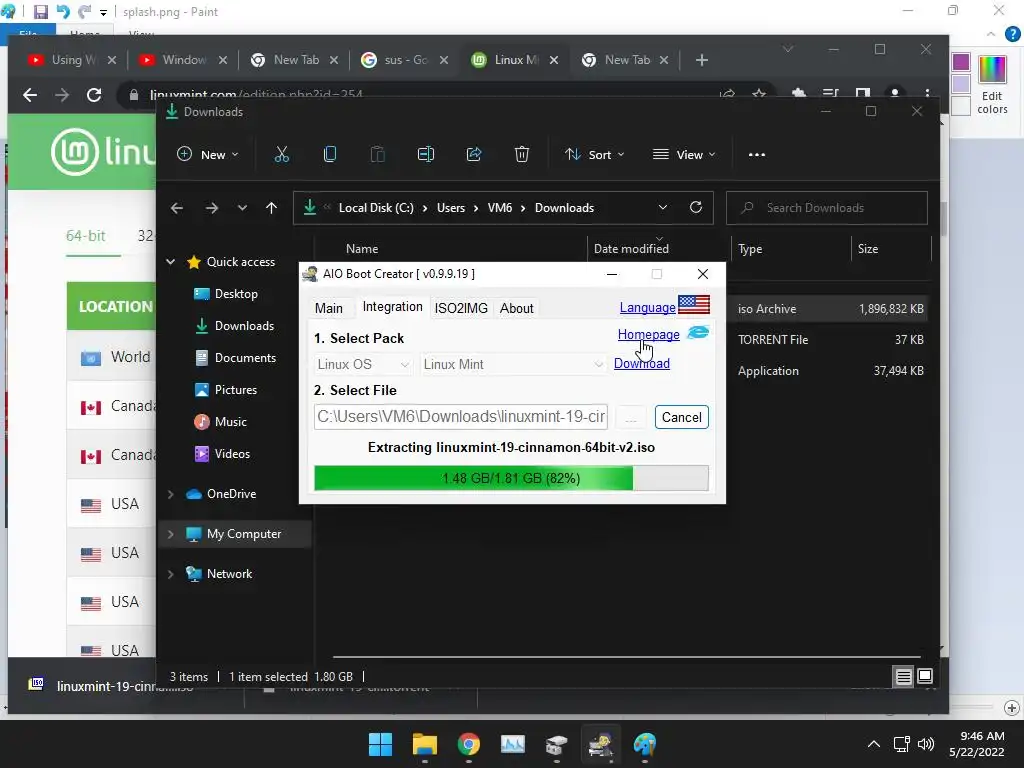1024x768 pixels.
Task: Click the US flag language icon
Action: click(x=694, y=305)
